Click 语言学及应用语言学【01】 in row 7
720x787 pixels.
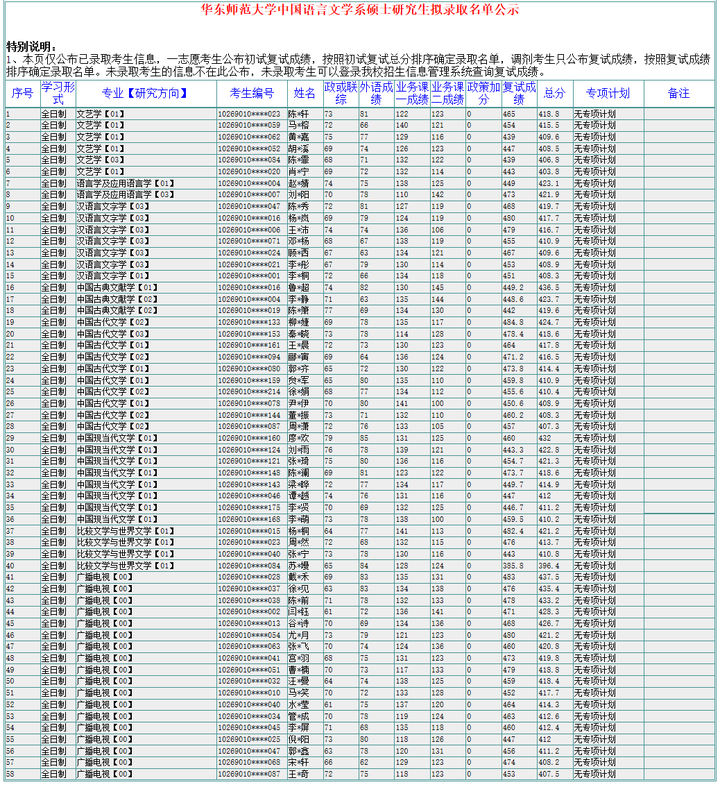[125, 183]
